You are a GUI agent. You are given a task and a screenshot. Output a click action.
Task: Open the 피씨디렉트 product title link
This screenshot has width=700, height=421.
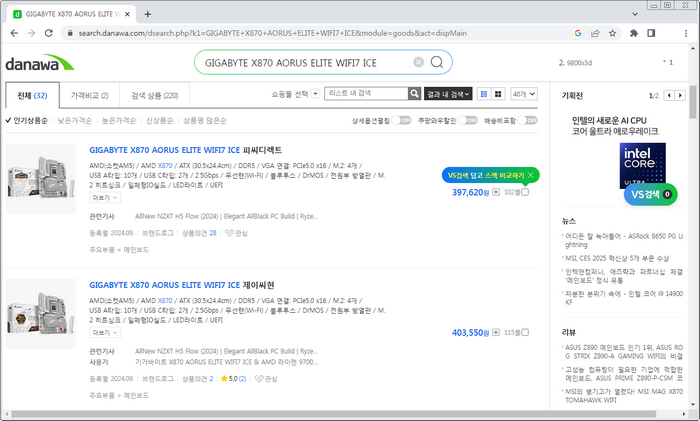pyautogui.click(x=186, y=150)
